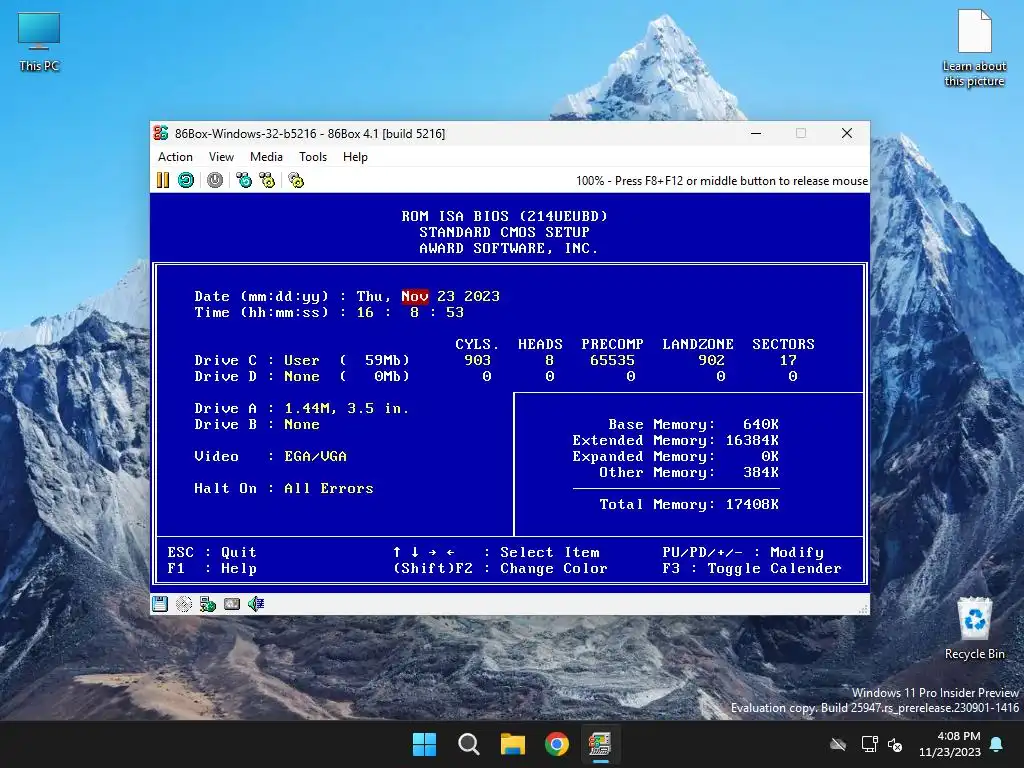Open File Explorer from taskbar
Viewport: 1024px width, 768px height.
click(513, 744)
